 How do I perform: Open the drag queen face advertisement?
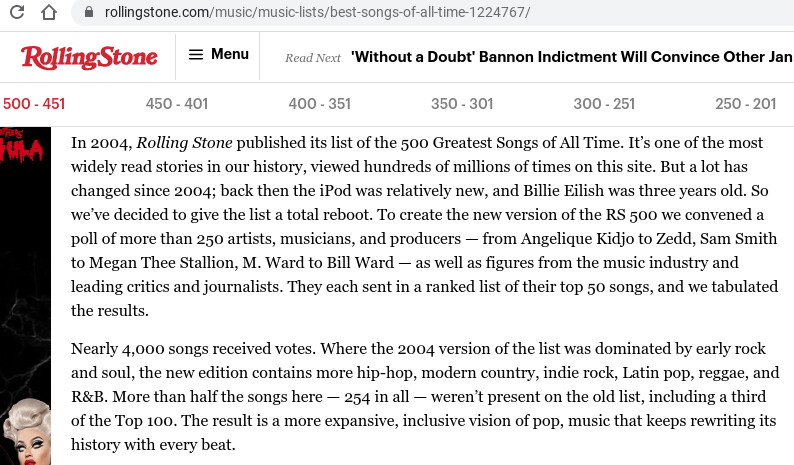pos(26,432)
